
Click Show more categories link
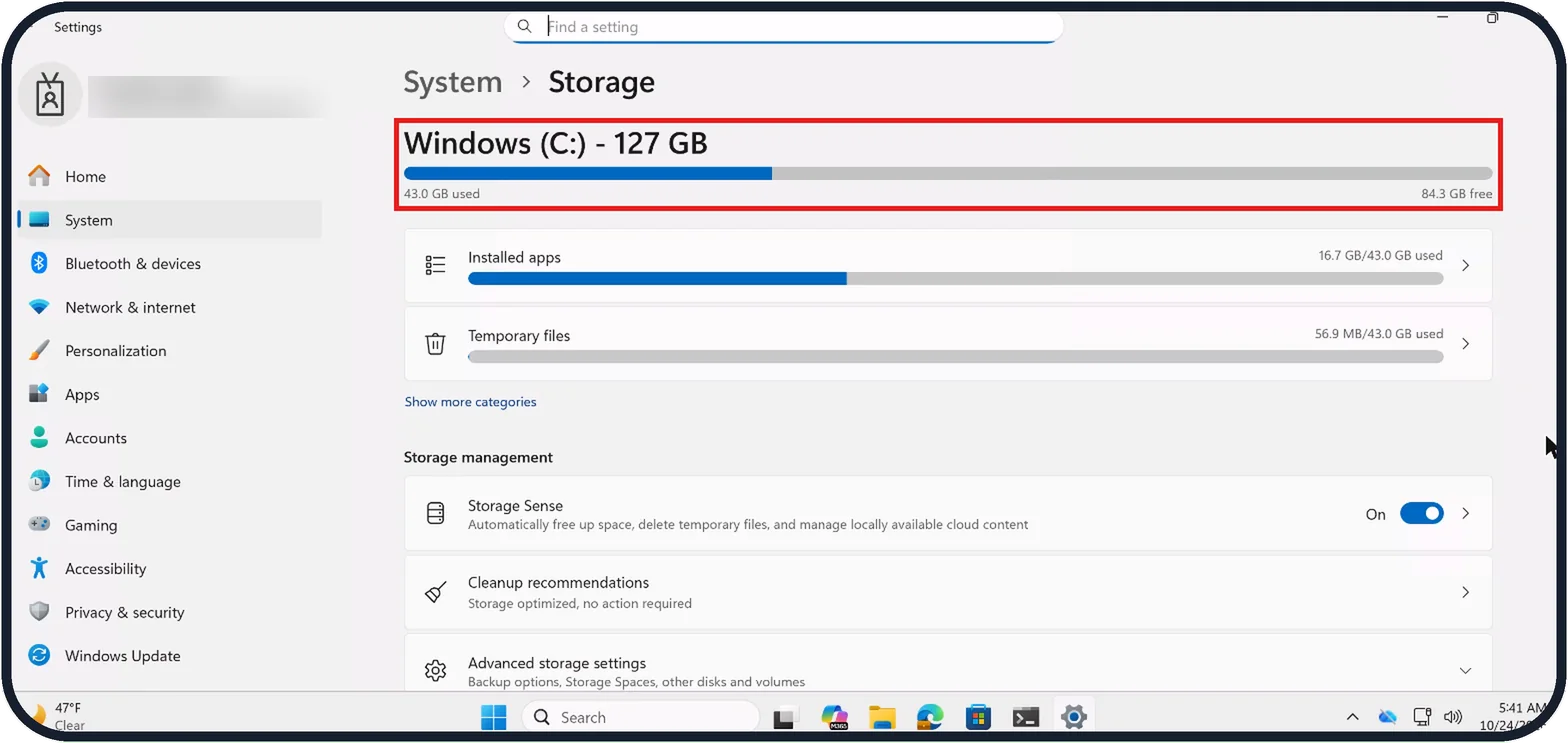coord(470,402)
